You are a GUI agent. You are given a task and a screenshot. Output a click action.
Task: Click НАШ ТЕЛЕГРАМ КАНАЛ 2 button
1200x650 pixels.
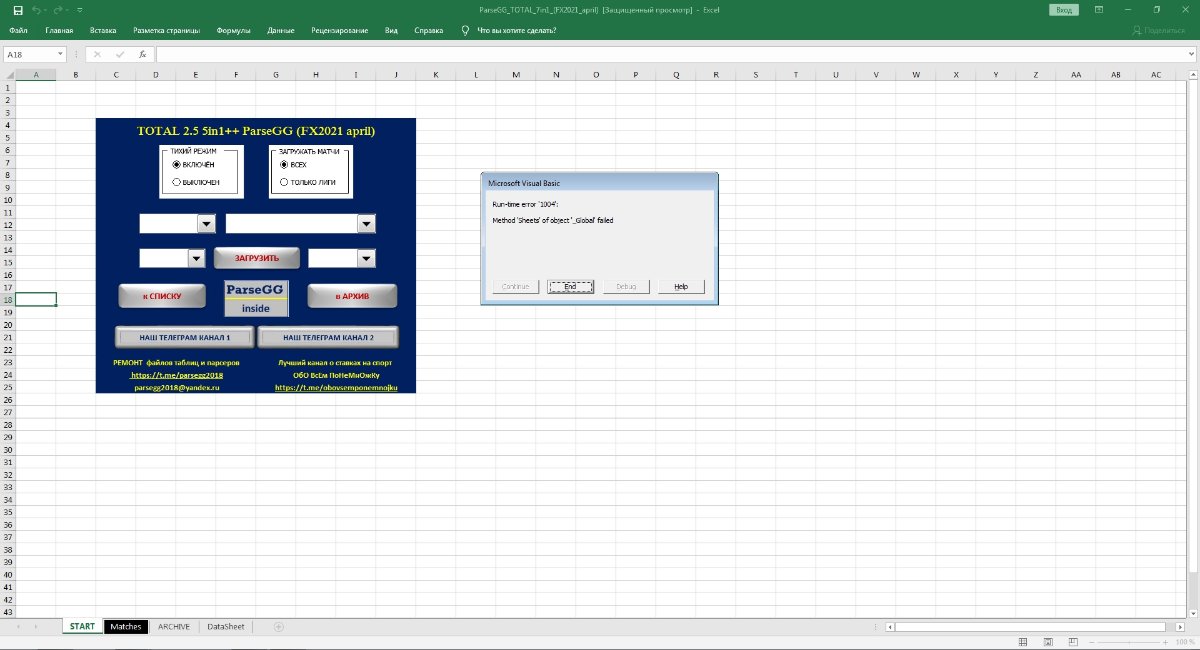pyautogui.click(x=329, y=337)
